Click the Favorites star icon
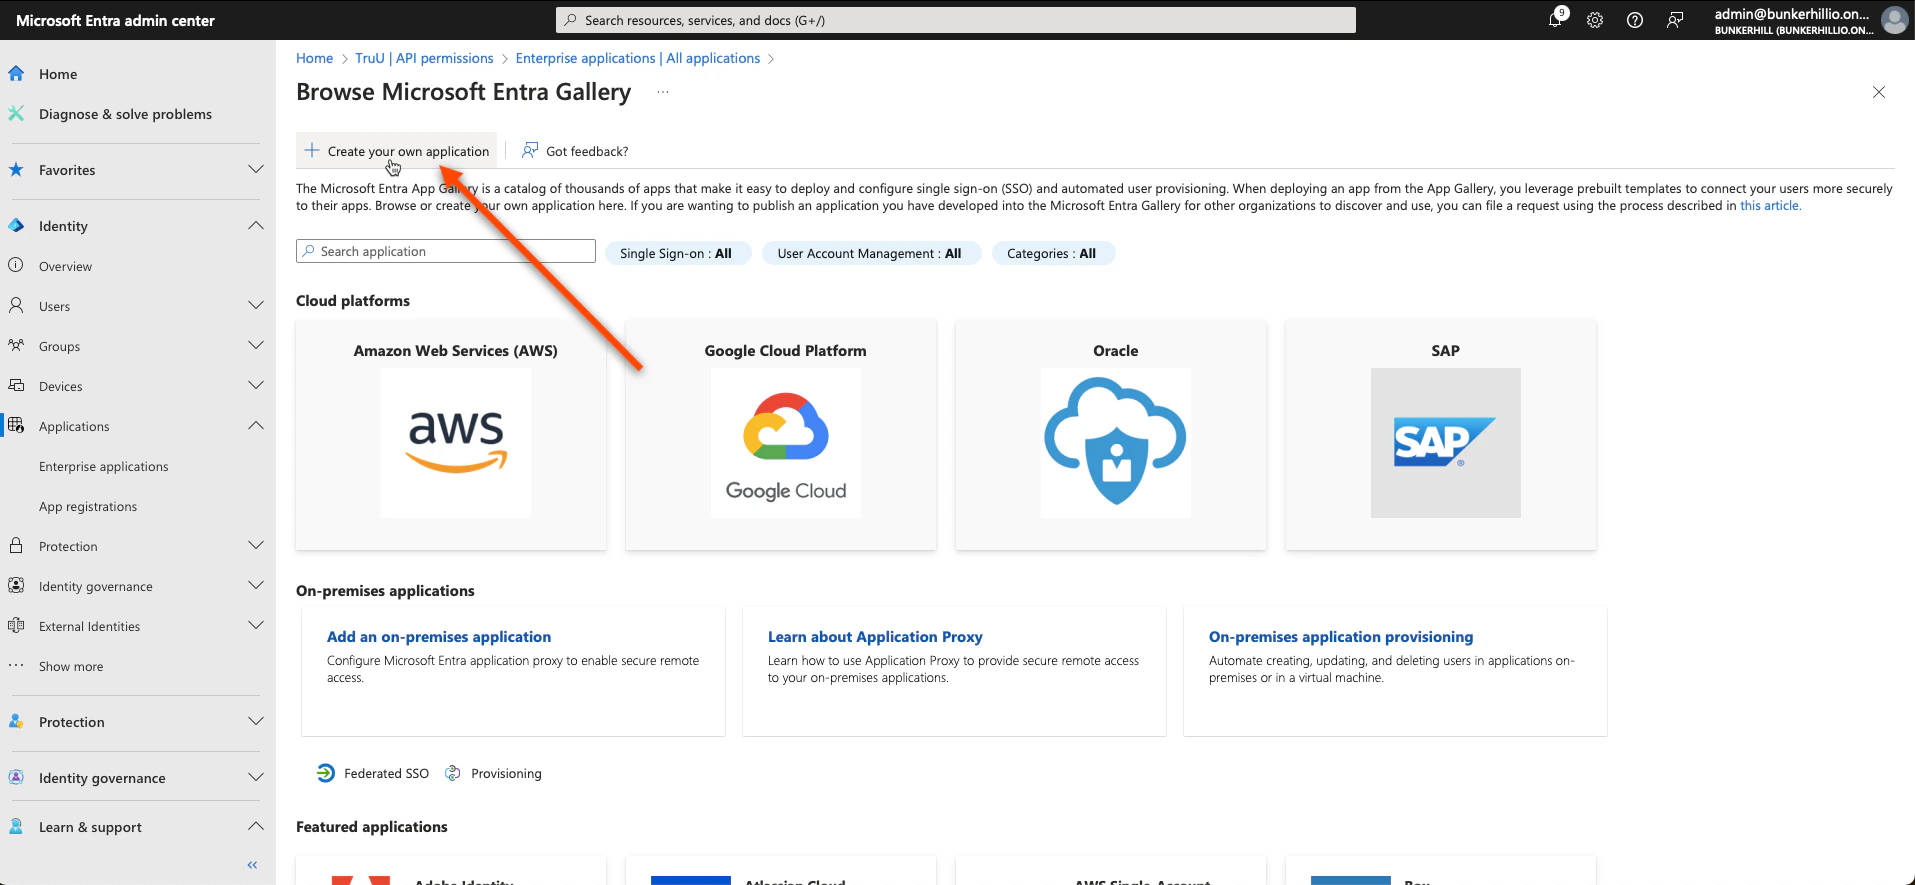This screenshot has width=1915, height=885. (x=16, y=169)
